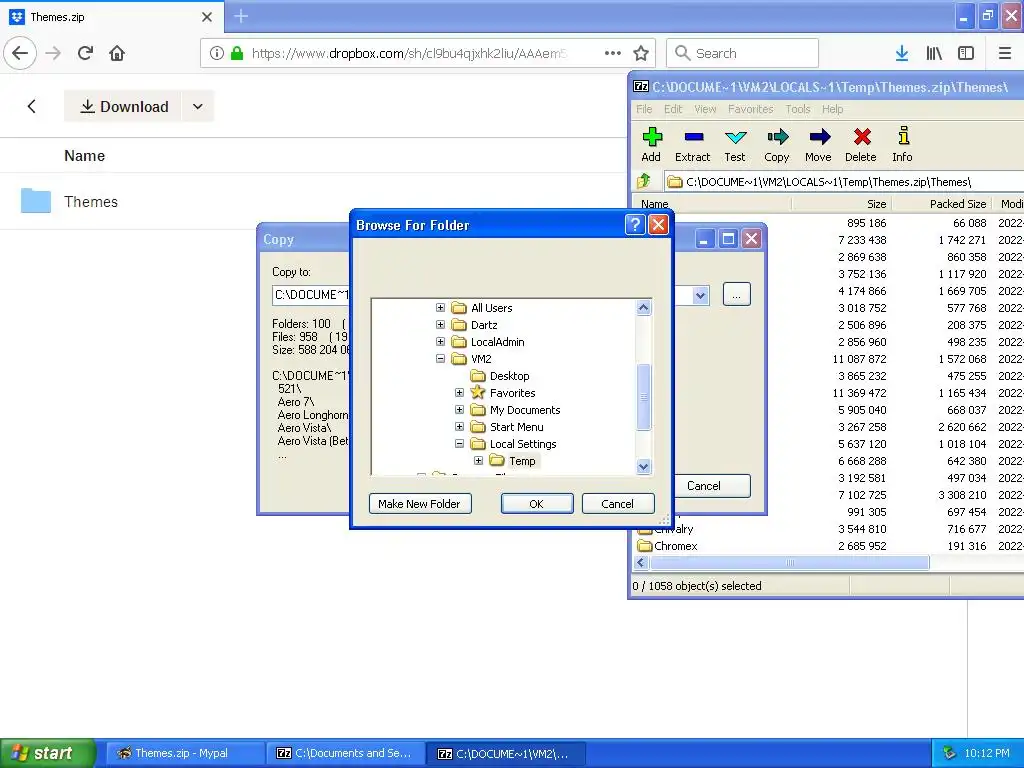Expand the LocalAdmin folder node

tap(440, 342)
